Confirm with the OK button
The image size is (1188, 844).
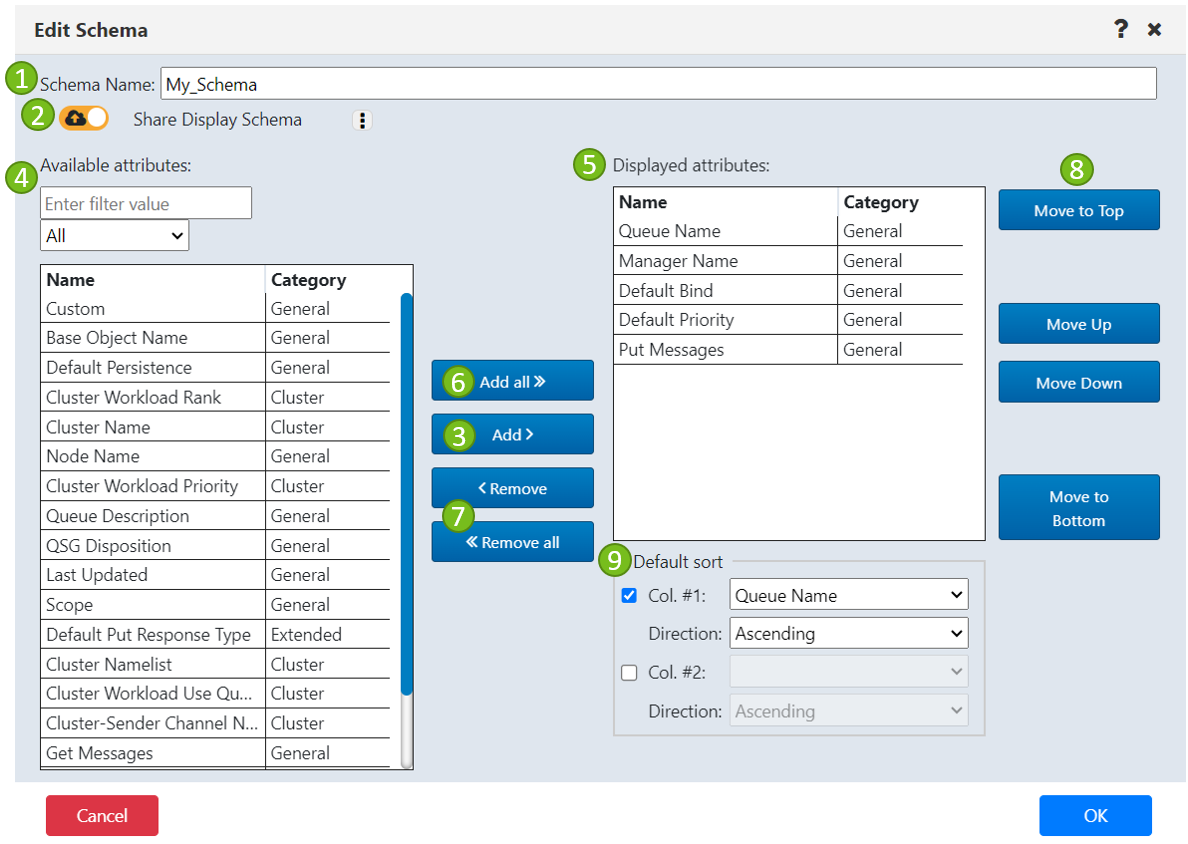pyautogui.click(x=1096, y=815)
